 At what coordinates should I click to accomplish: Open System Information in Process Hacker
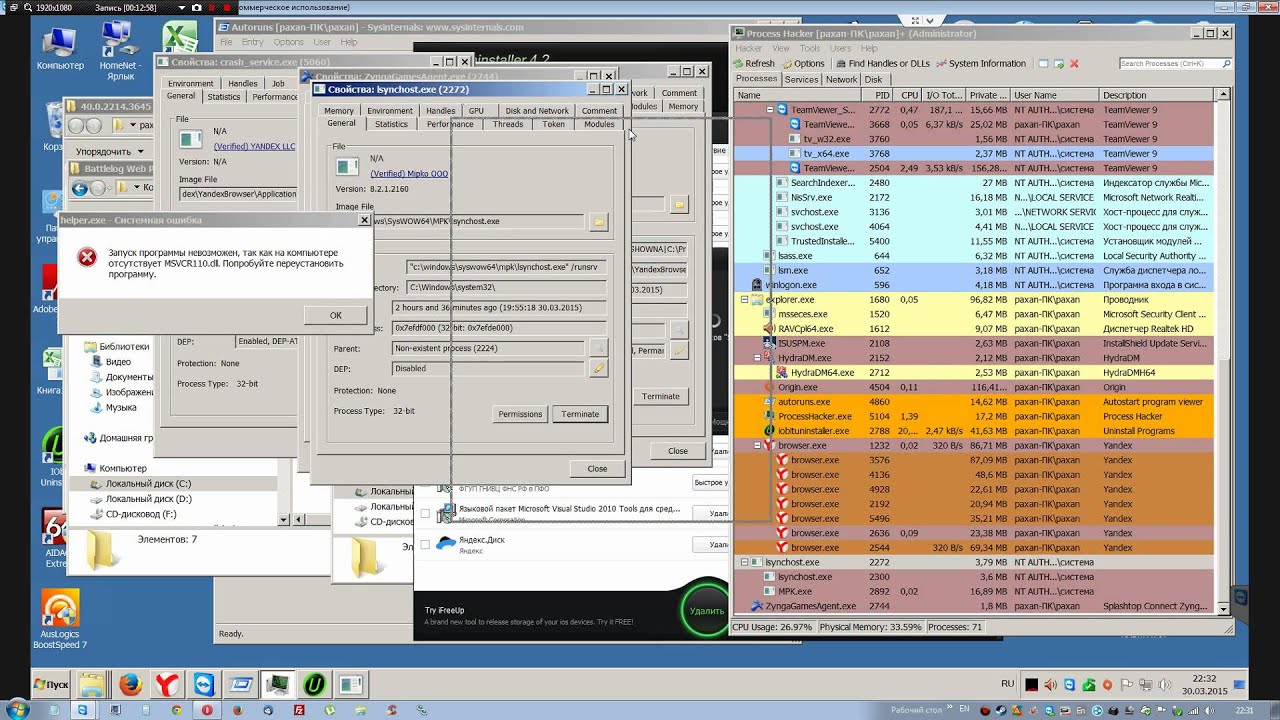click(980, 63)
